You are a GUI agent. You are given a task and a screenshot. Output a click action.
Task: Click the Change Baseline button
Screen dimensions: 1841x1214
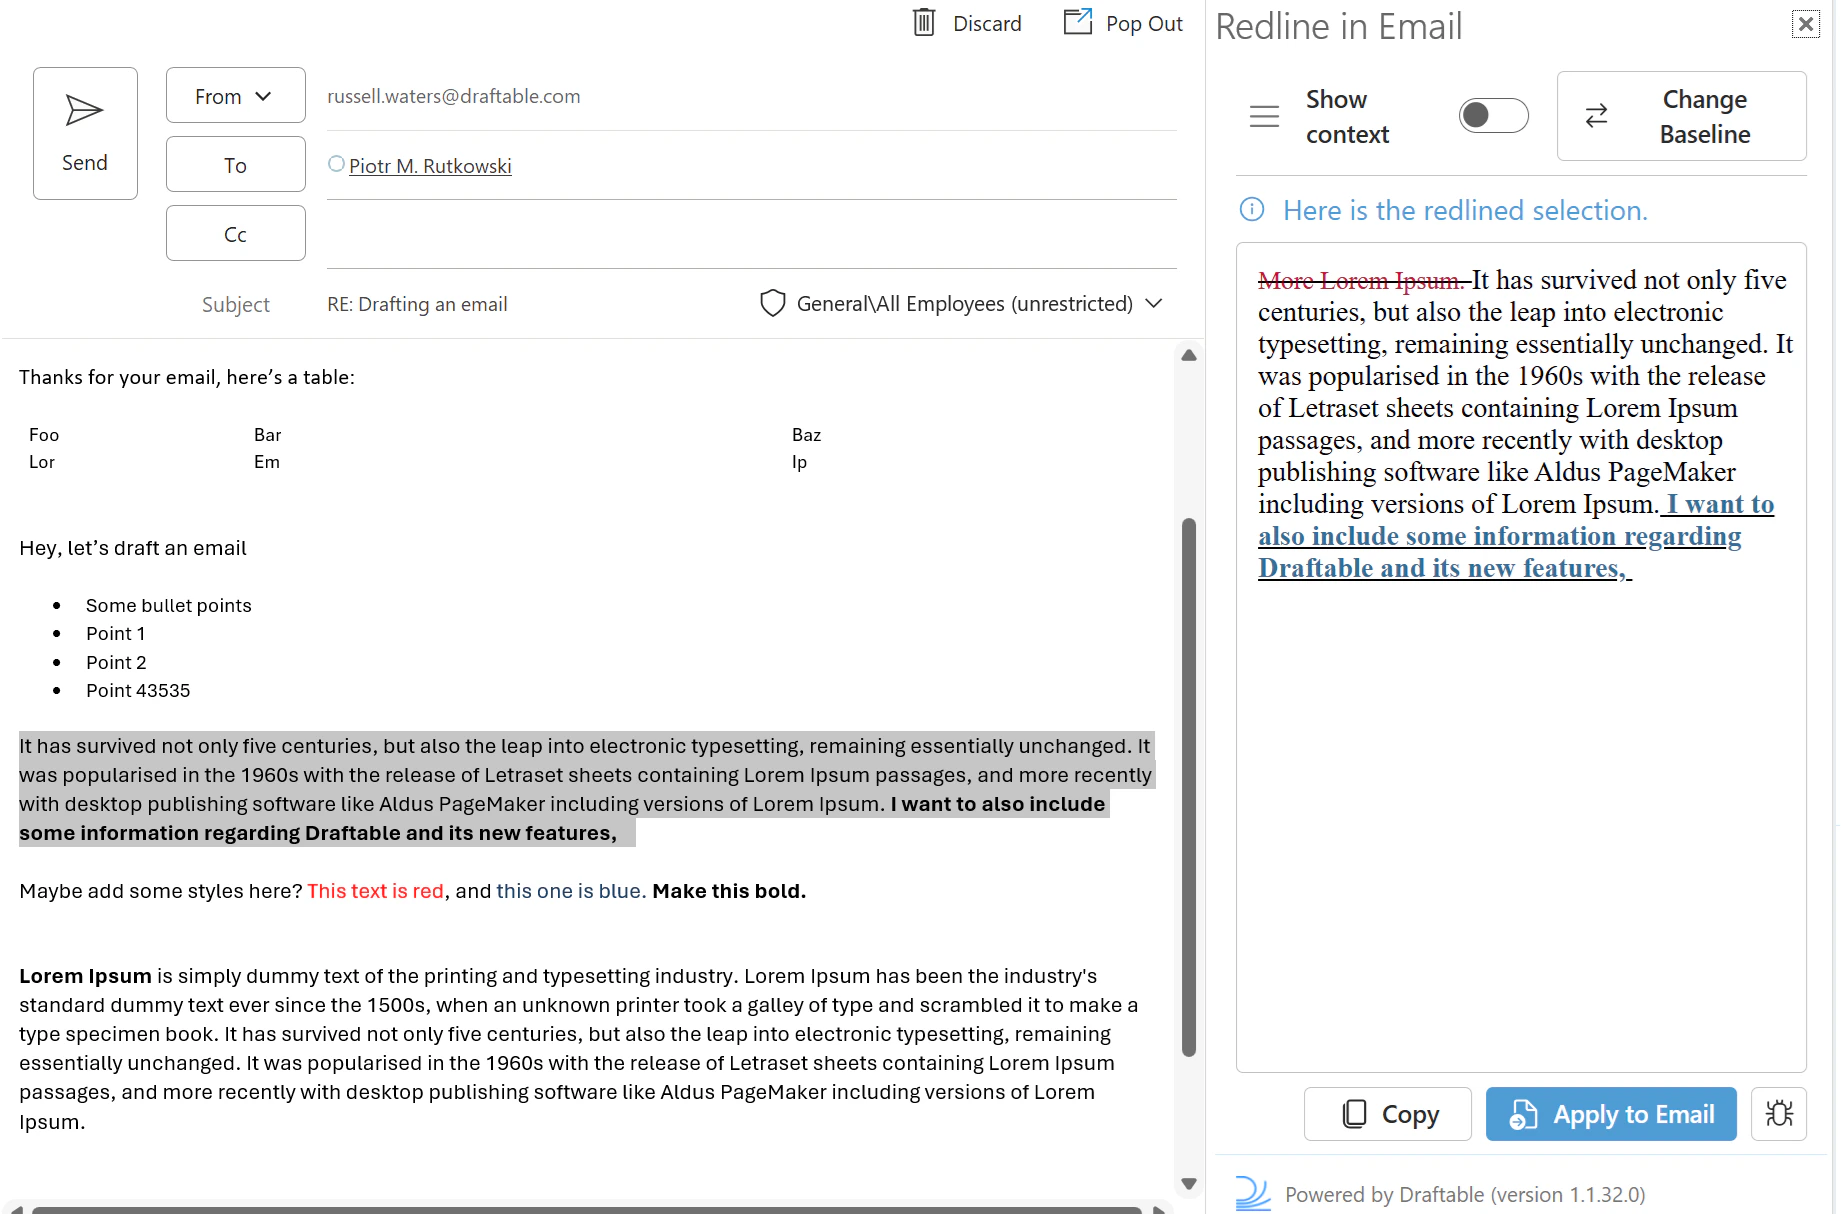1681,116
